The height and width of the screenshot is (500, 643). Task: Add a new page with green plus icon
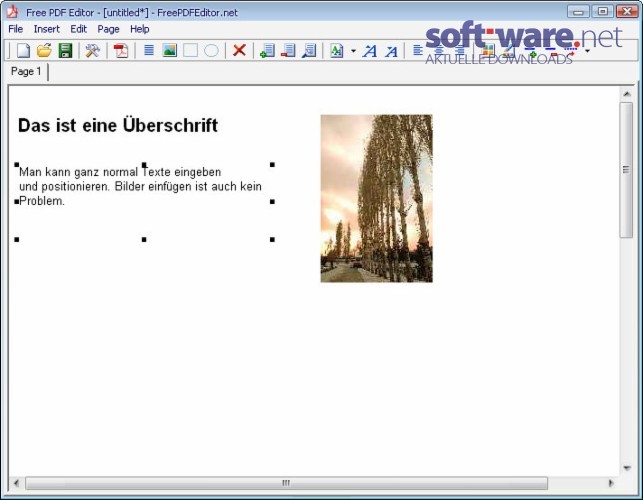pos(267,51)
